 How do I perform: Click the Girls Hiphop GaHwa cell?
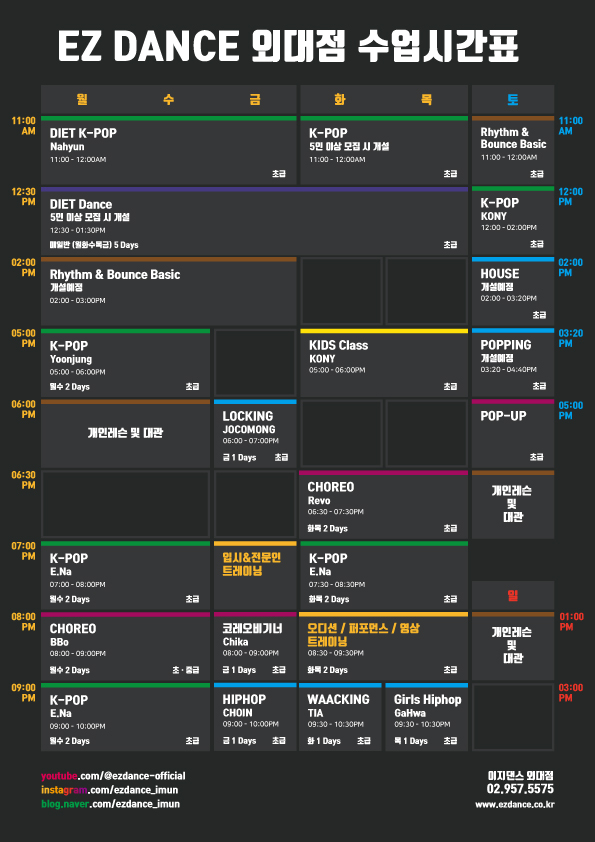point(427,717)
